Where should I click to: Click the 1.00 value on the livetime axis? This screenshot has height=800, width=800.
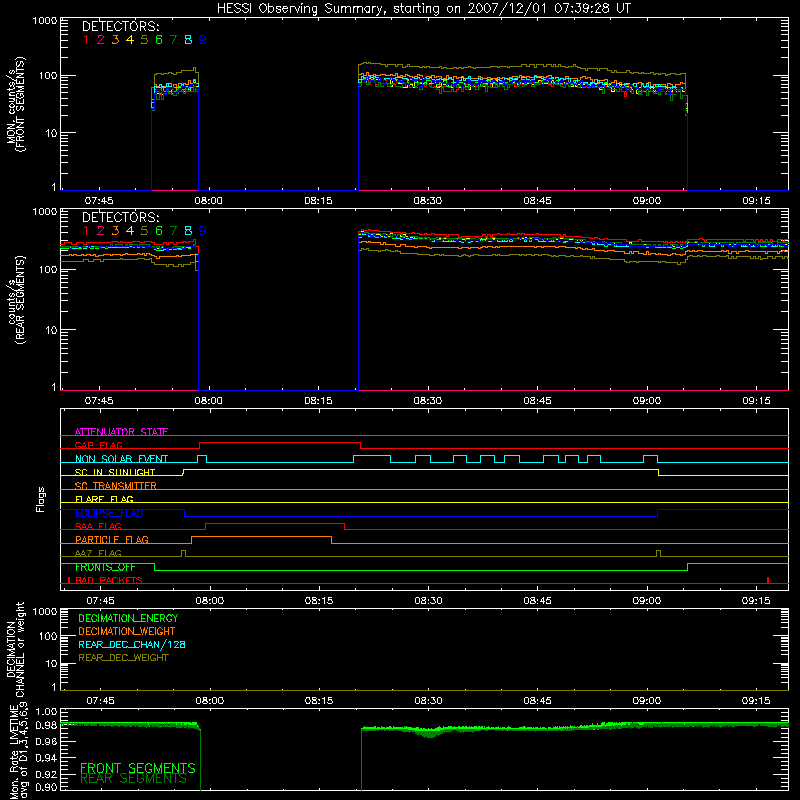pos(46,712)
